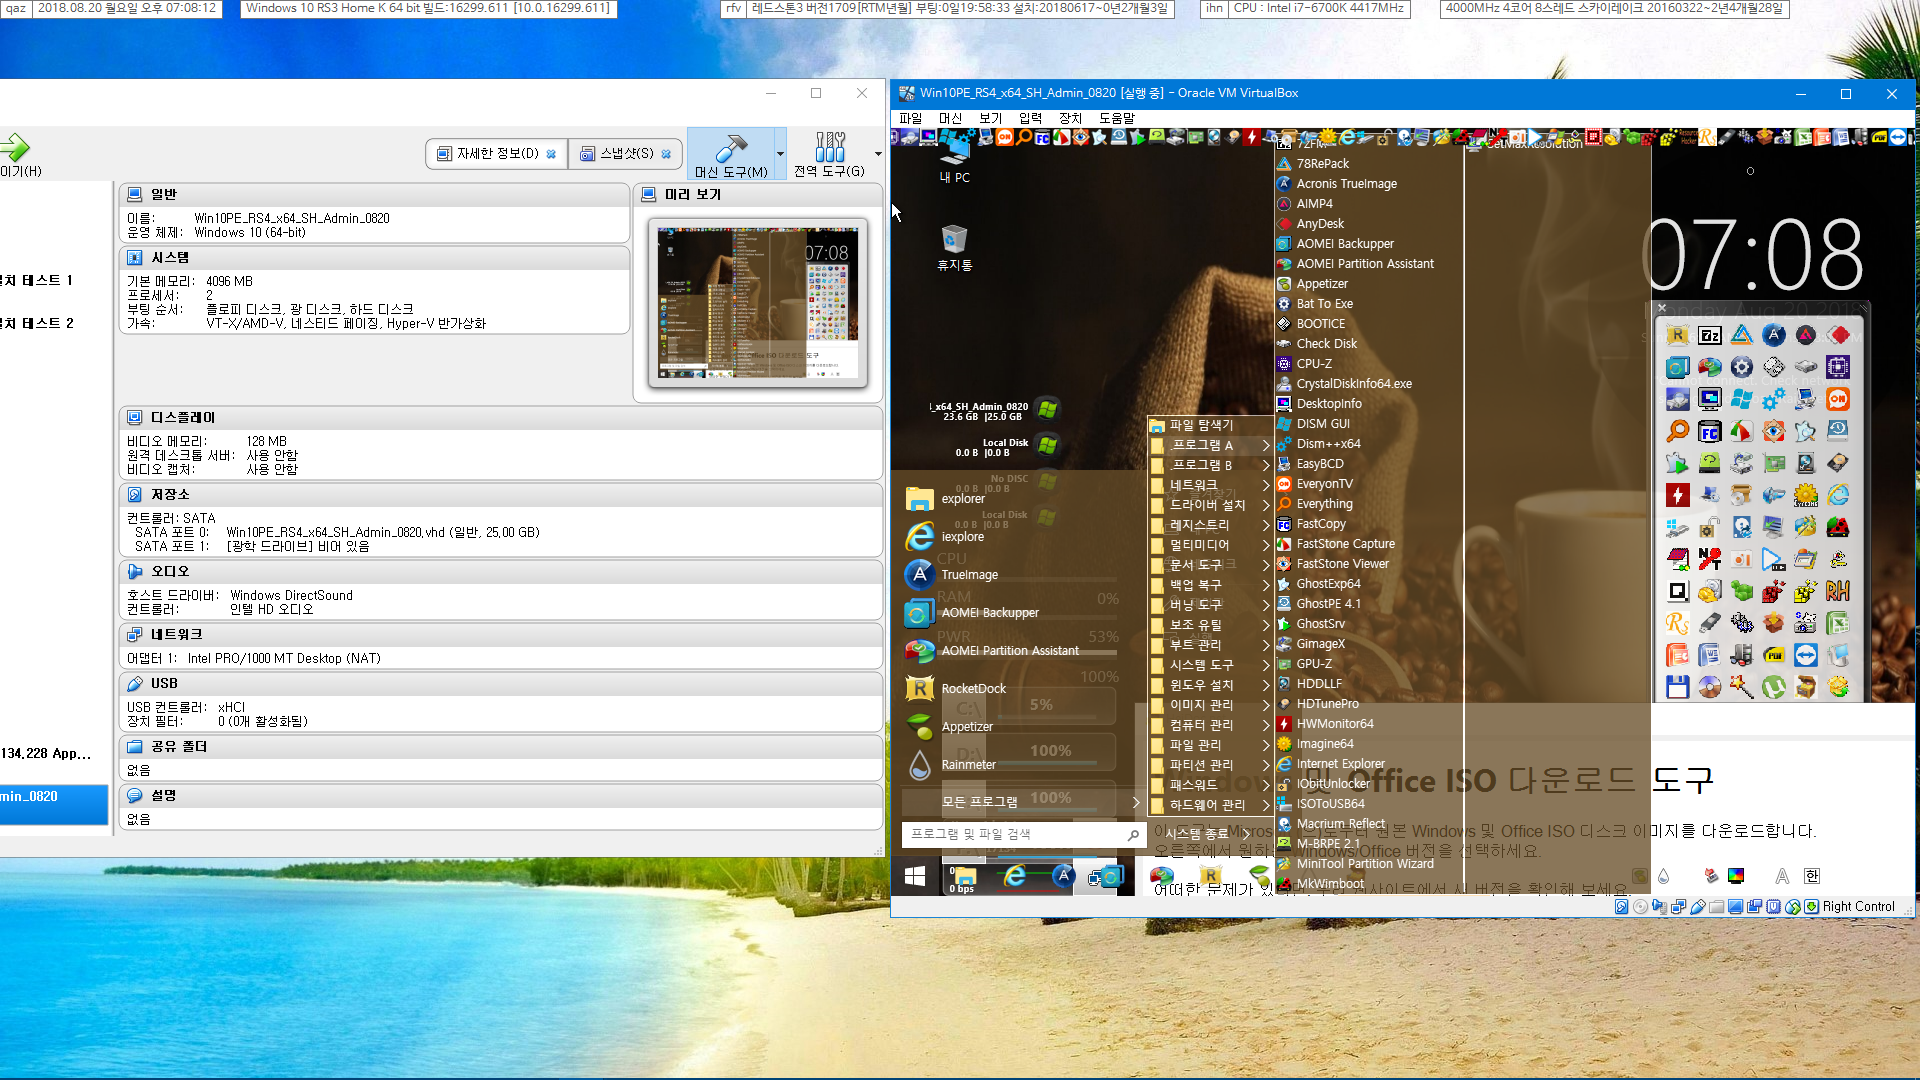Expand the 프로그램 B submenu
This screenshot has height=1080, width=1920.
point(1210,465)
